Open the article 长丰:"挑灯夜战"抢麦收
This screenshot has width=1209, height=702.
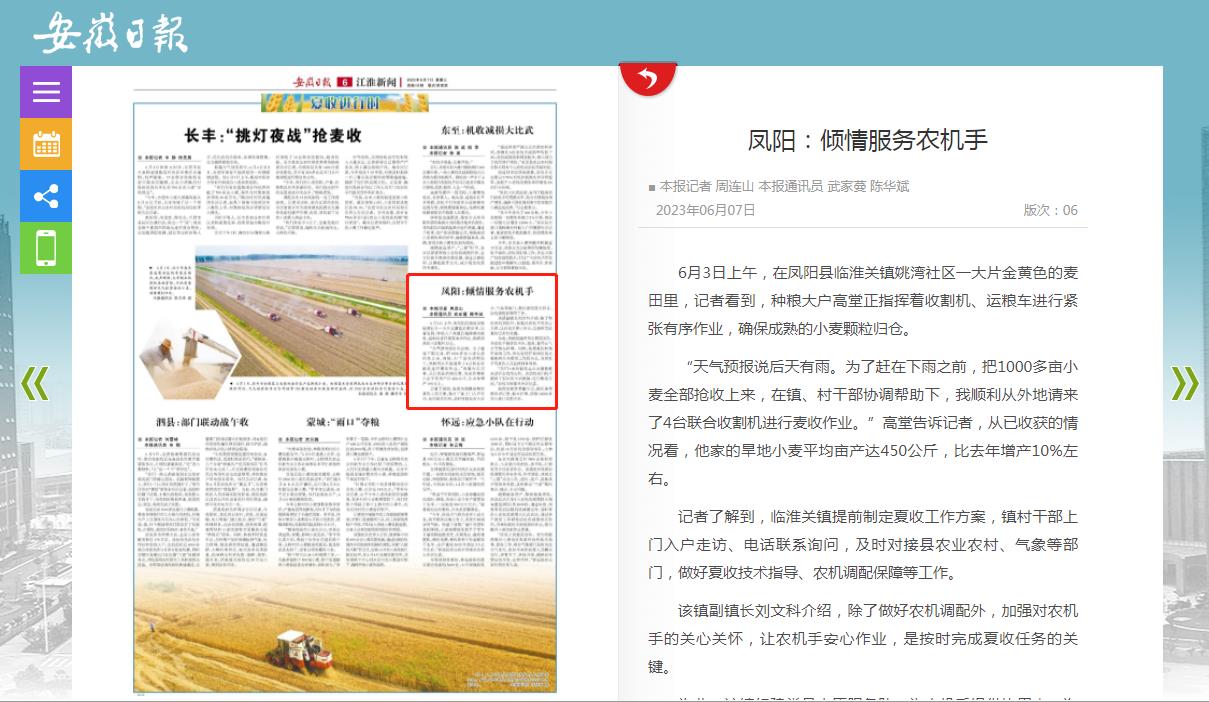[x=272, y=136]
